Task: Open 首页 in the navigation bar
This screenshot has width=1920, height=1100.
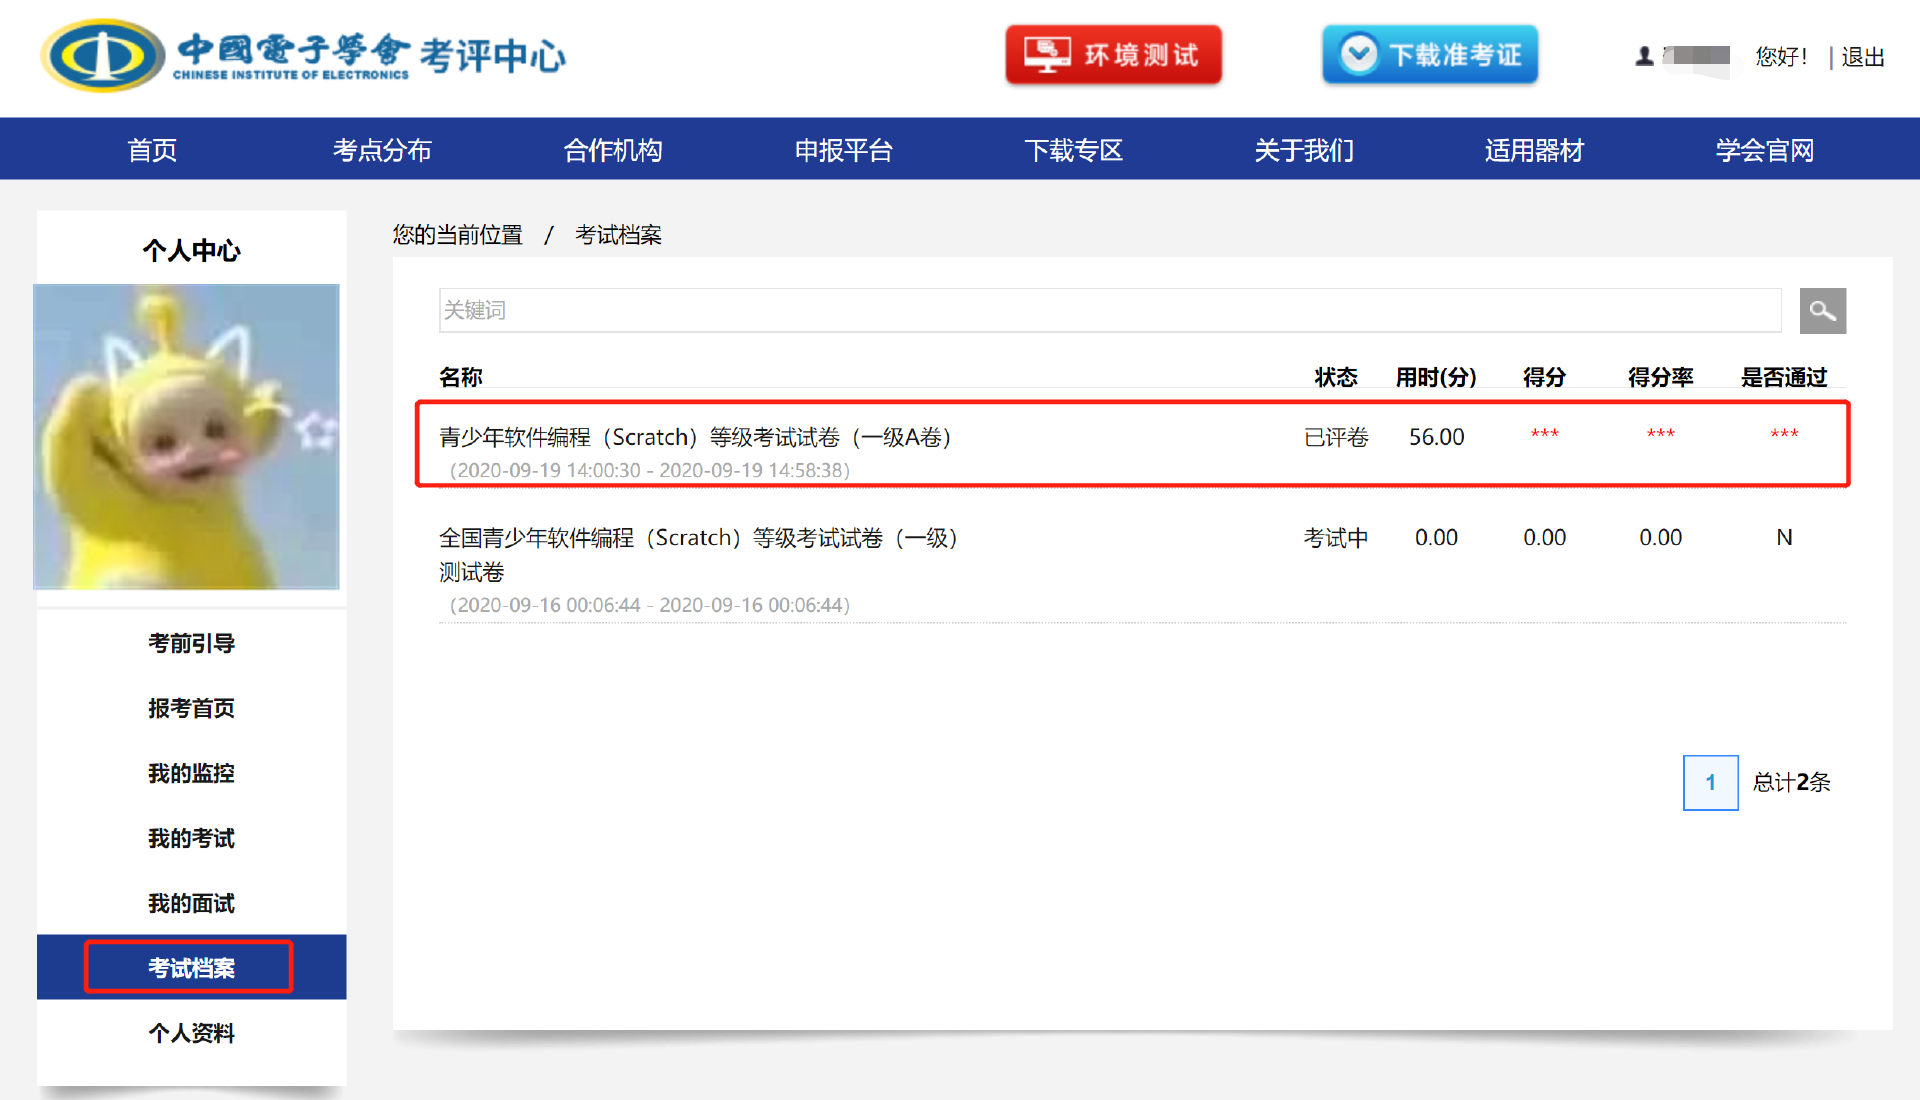Action: pyautogui.click(x=152, y=150)
